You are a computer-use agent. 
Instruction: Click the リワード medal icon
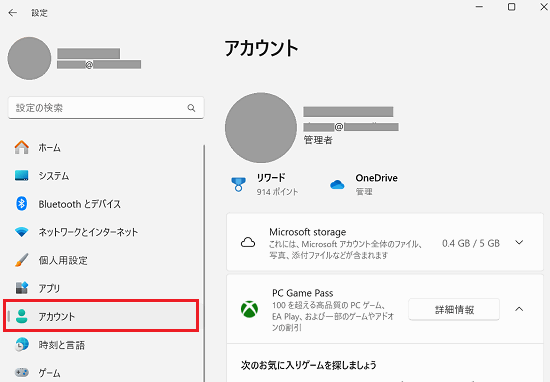239,184
